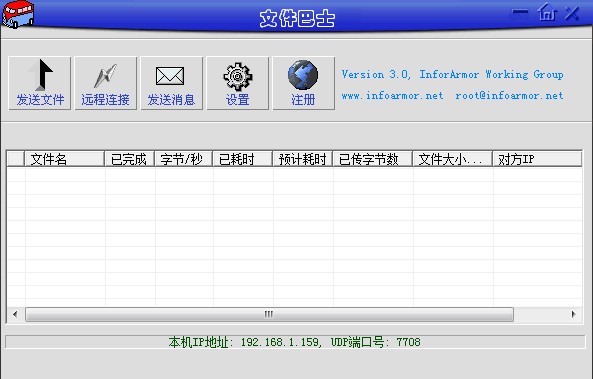Open the 发送消息 envelope message button
Viewport: 593px width, 379px height.
click(172, 83)
